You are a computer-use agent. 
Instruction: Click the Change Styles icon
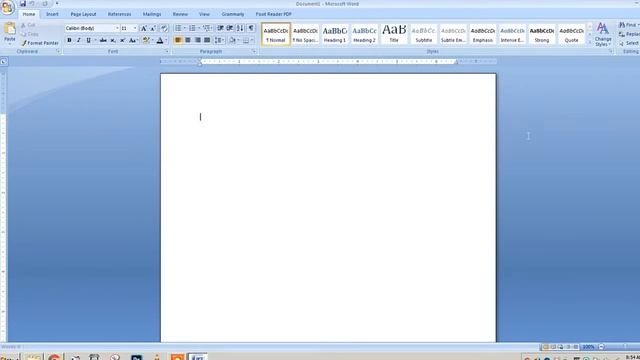[603, 34]
